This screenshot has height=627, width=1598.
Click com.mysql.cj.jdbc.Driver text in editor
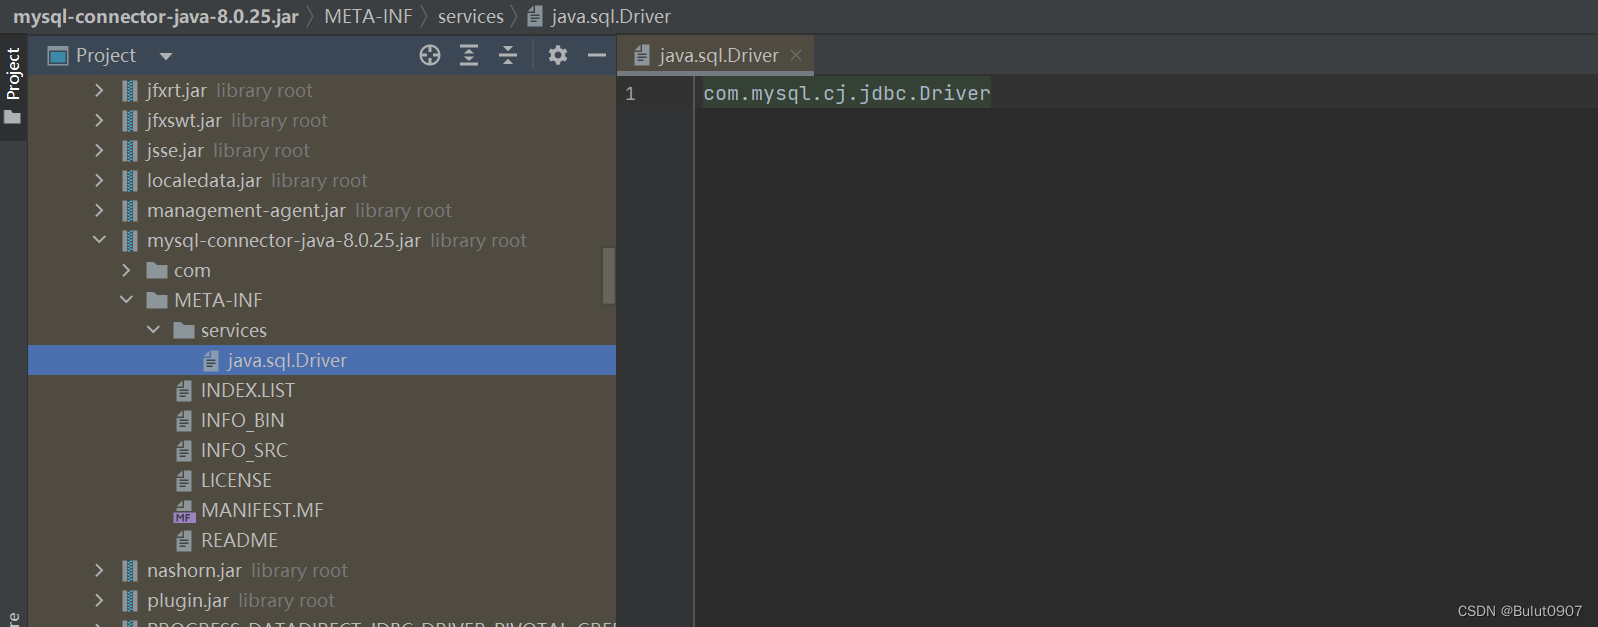click(847, 93)
